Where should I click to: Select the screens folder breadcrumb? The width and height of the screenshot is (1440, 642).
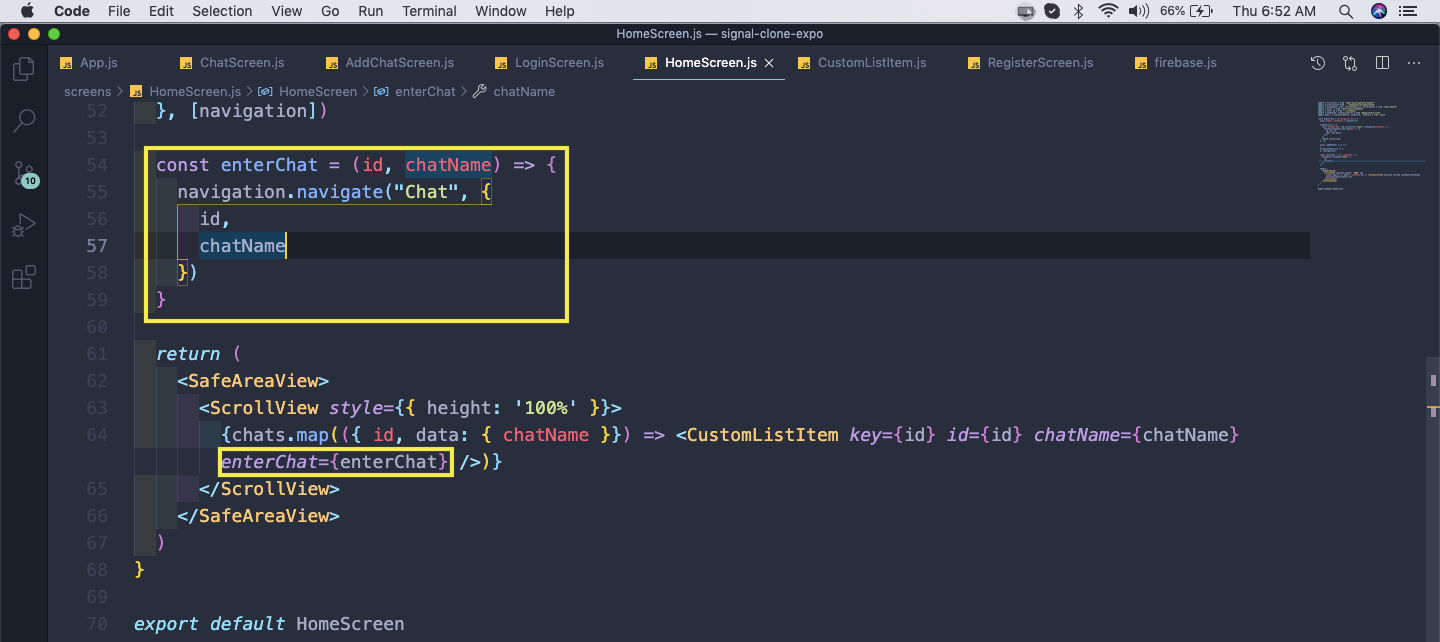[88, 91]
